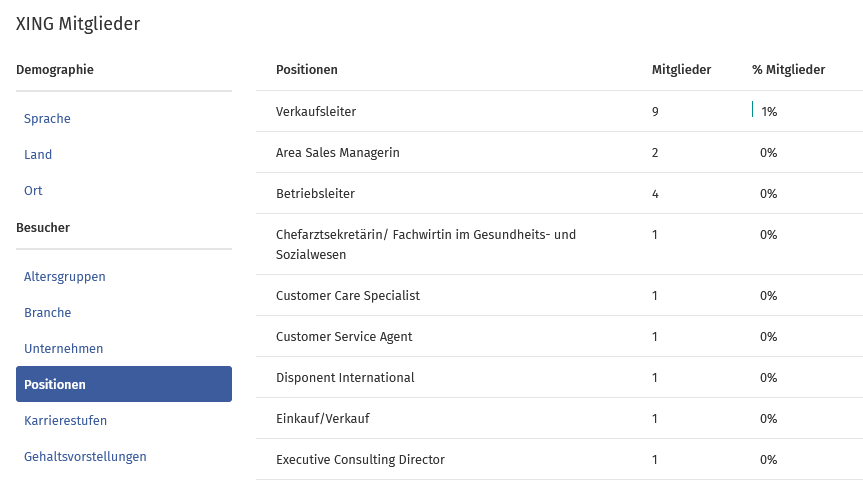The image size is (863, 482).
Task: Switch to the Karrierestufen section
Action: (x=65, y=420)
